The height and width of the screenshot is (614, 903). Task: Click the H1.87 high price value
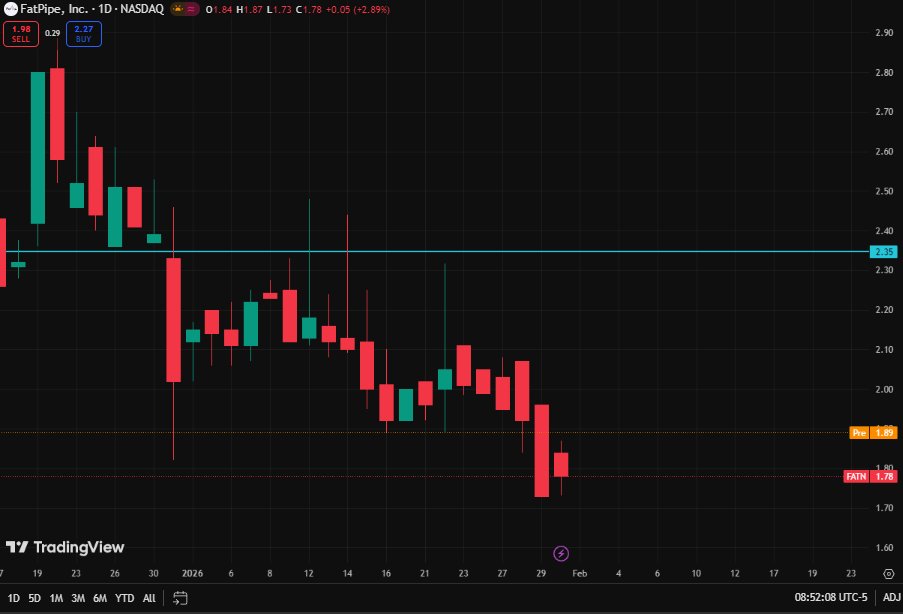coord(249,10)
